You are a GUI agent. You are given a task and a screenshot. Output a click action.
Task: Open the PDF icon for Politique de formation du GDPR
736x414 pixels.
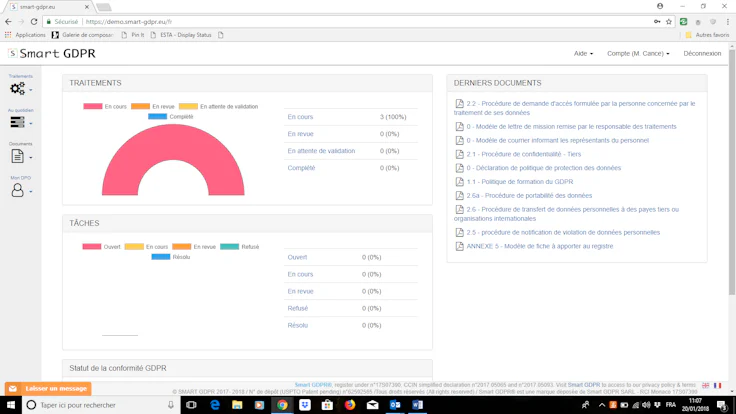point(460,182)
